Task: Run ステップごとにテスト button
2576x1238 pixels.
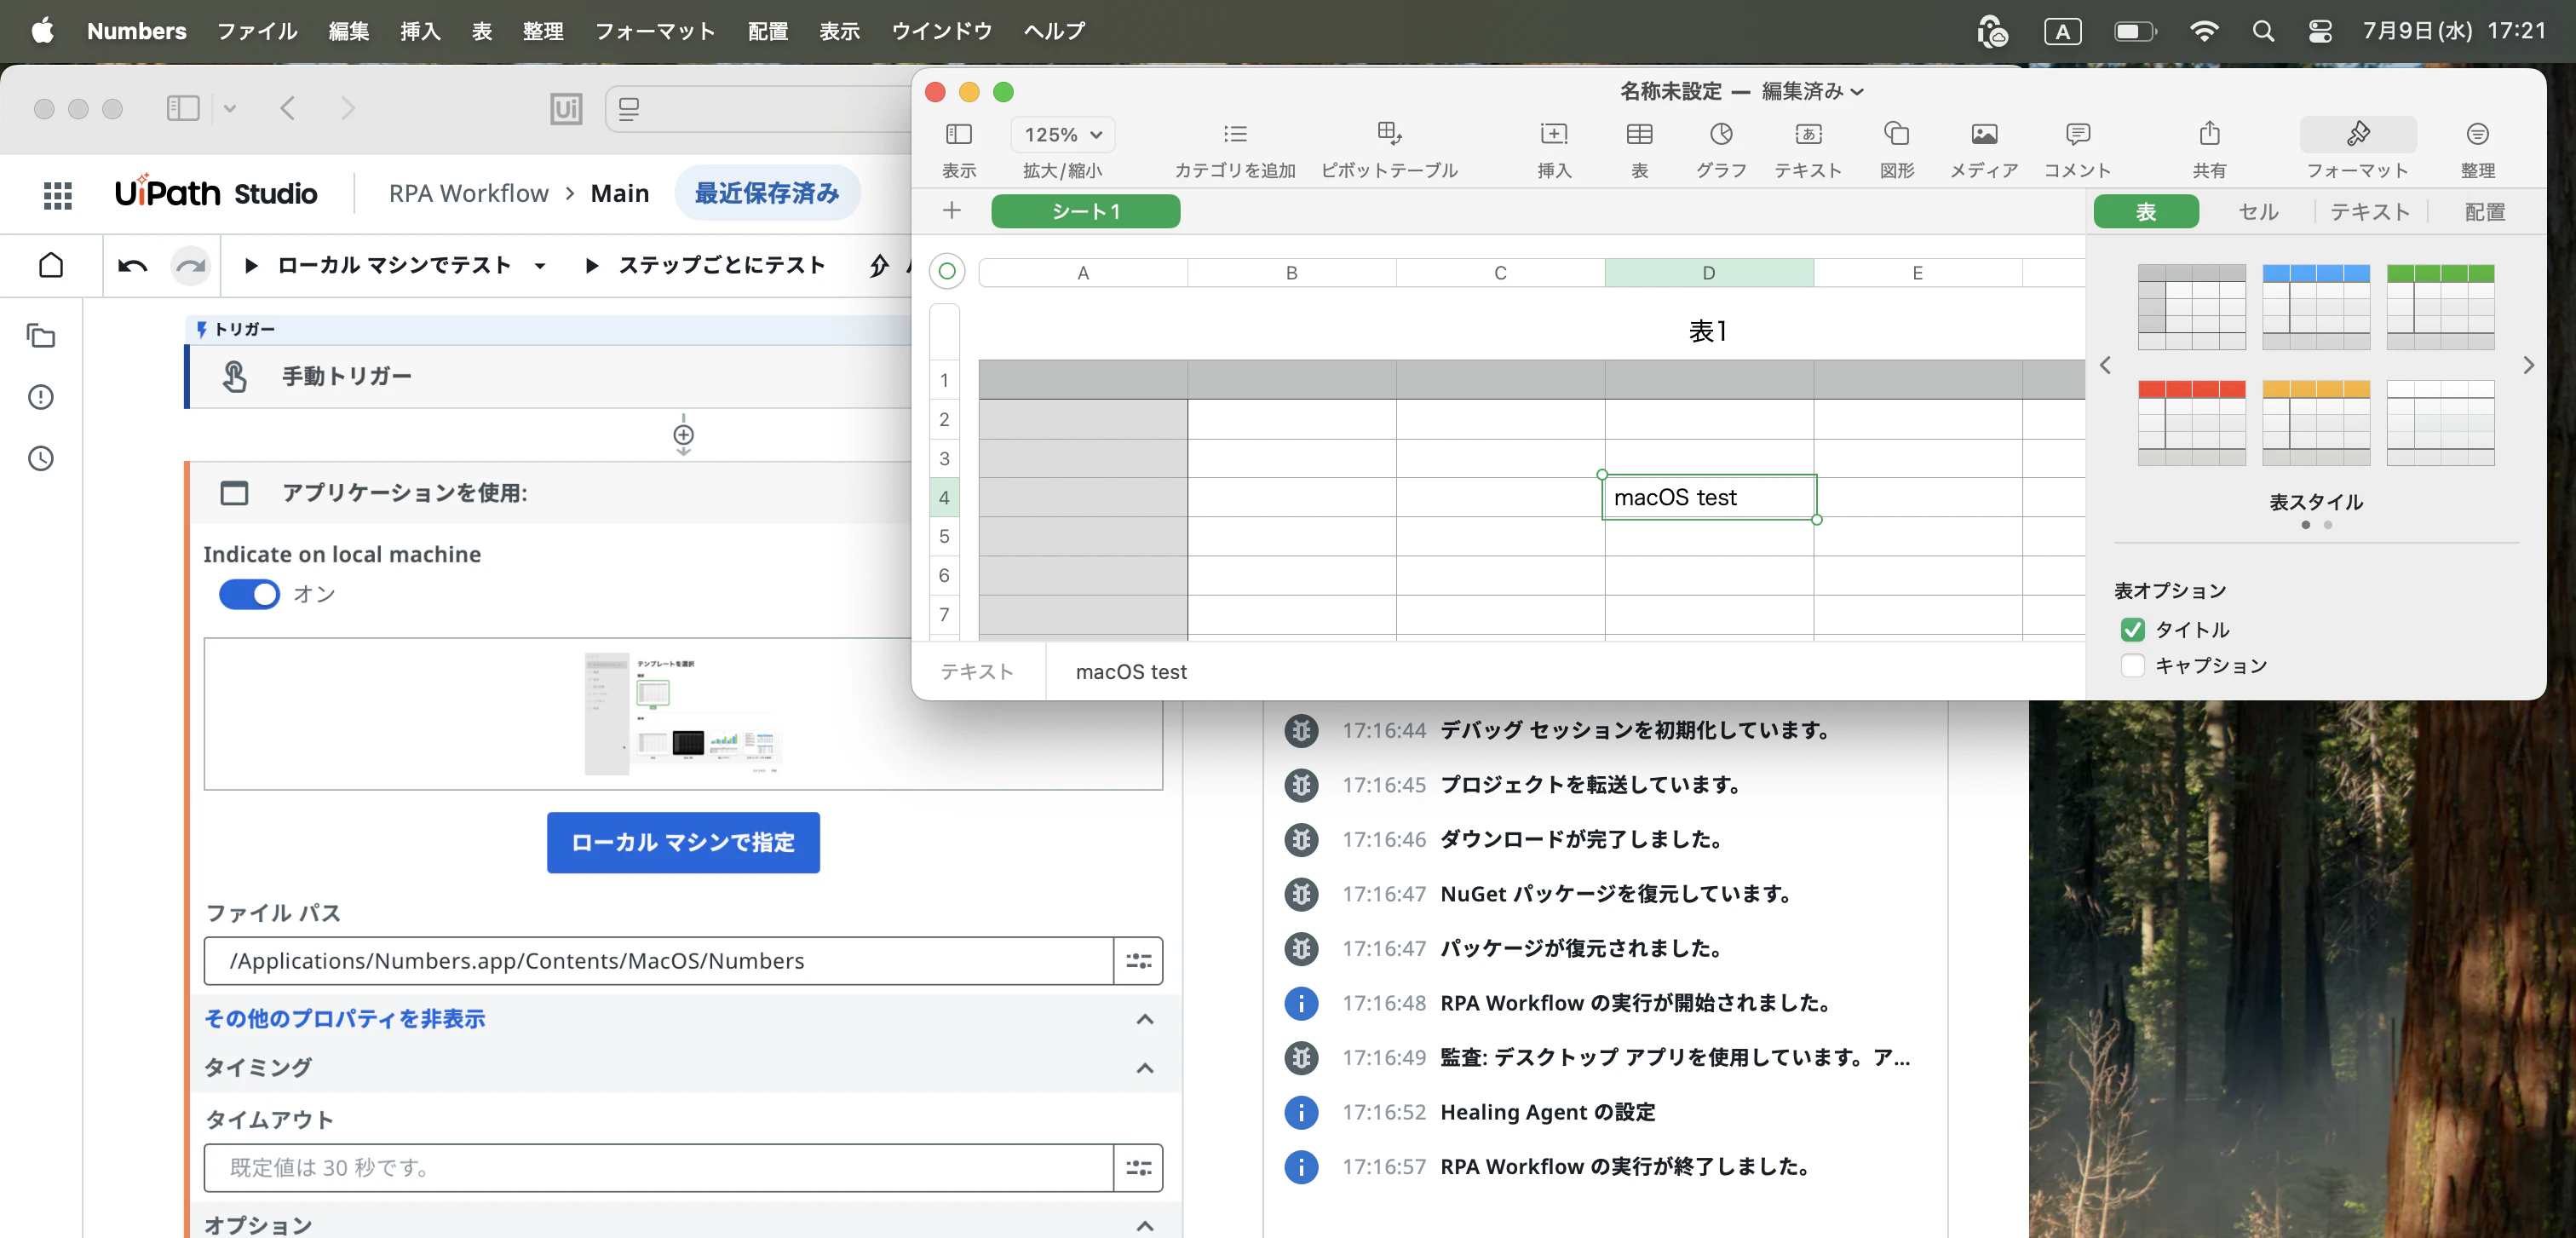Action: coord(705,265)
